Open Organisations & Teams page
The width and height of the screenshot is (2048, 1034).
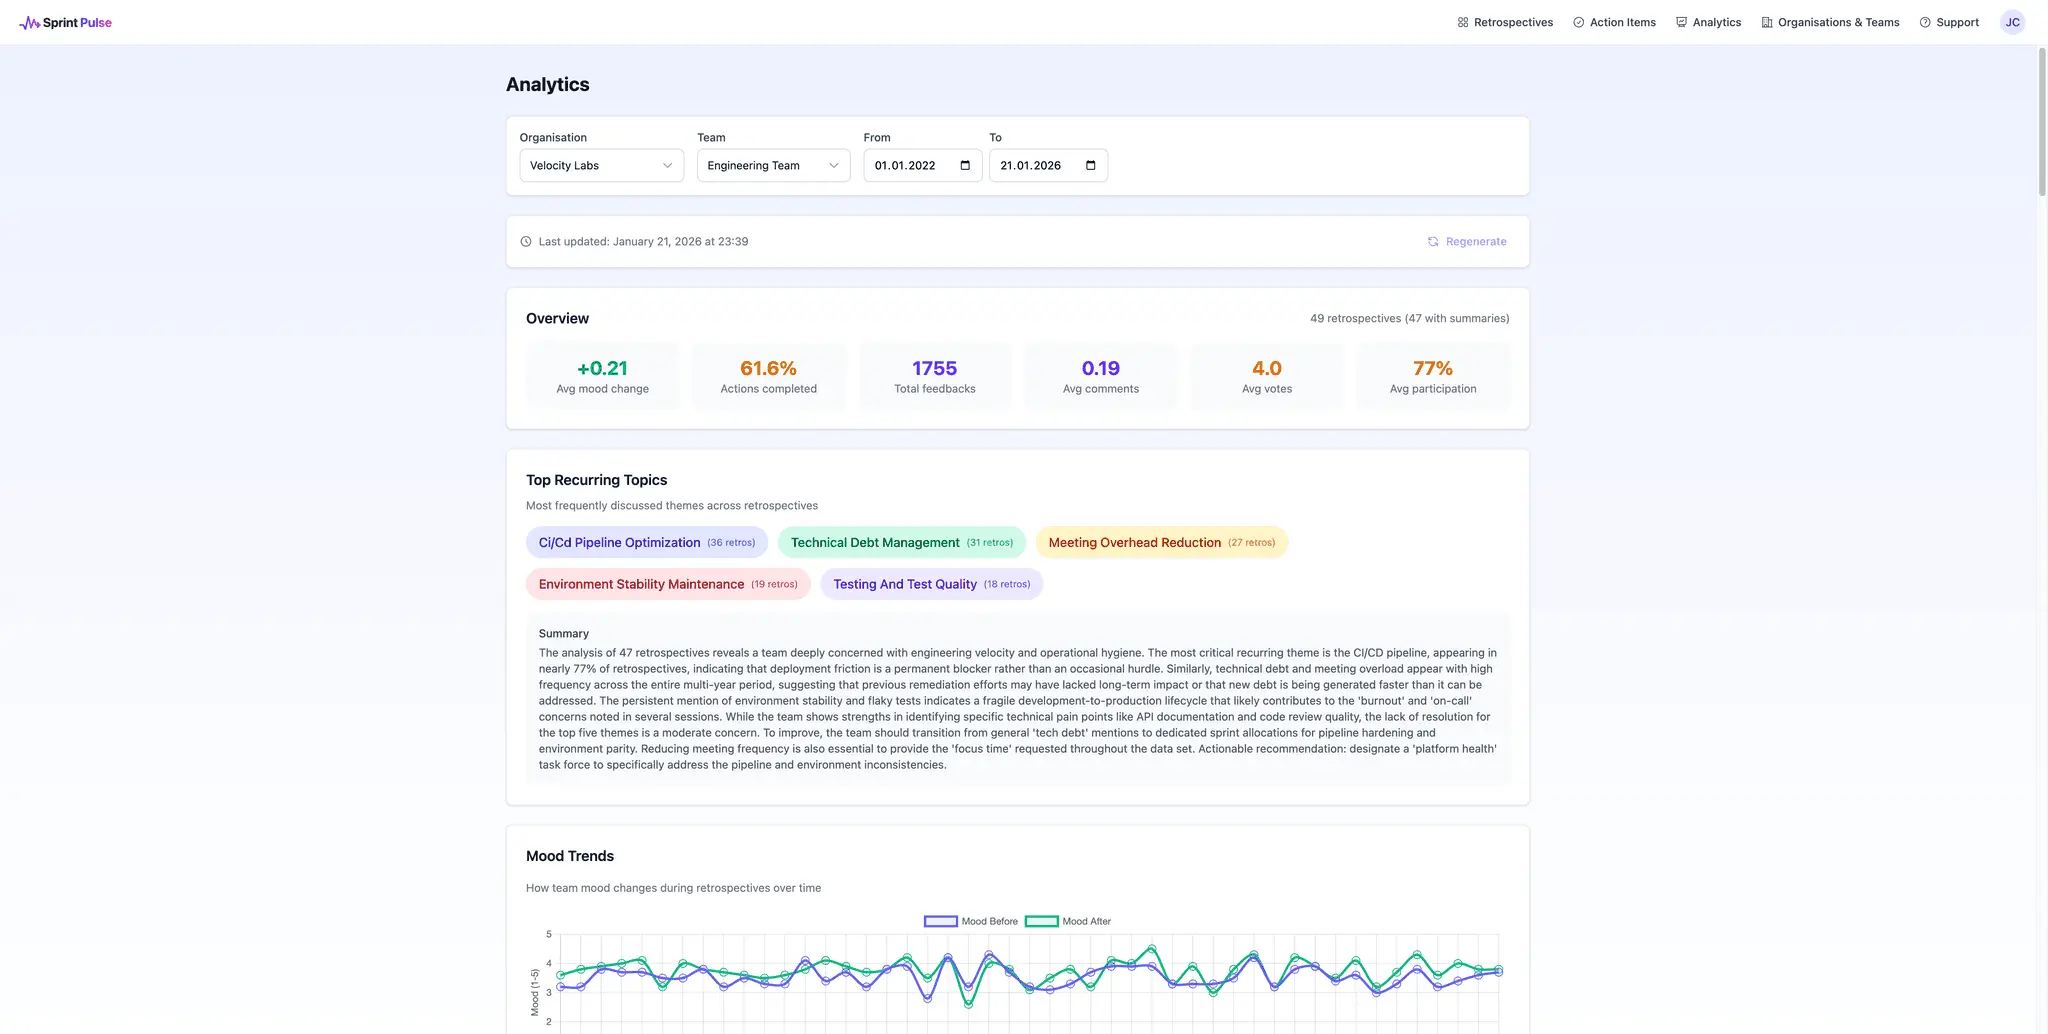(1830, 22)
